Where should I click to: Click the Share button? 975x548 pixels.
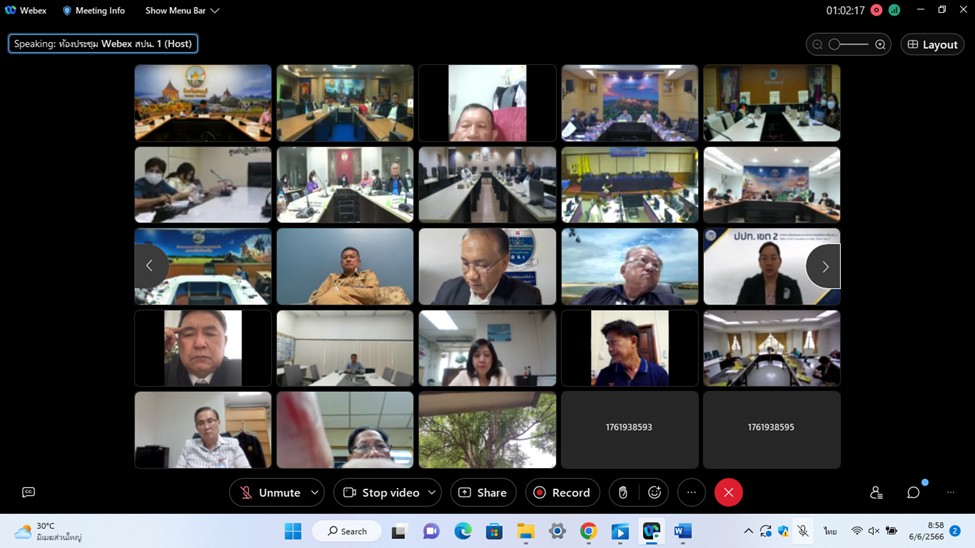click(482, 492)
